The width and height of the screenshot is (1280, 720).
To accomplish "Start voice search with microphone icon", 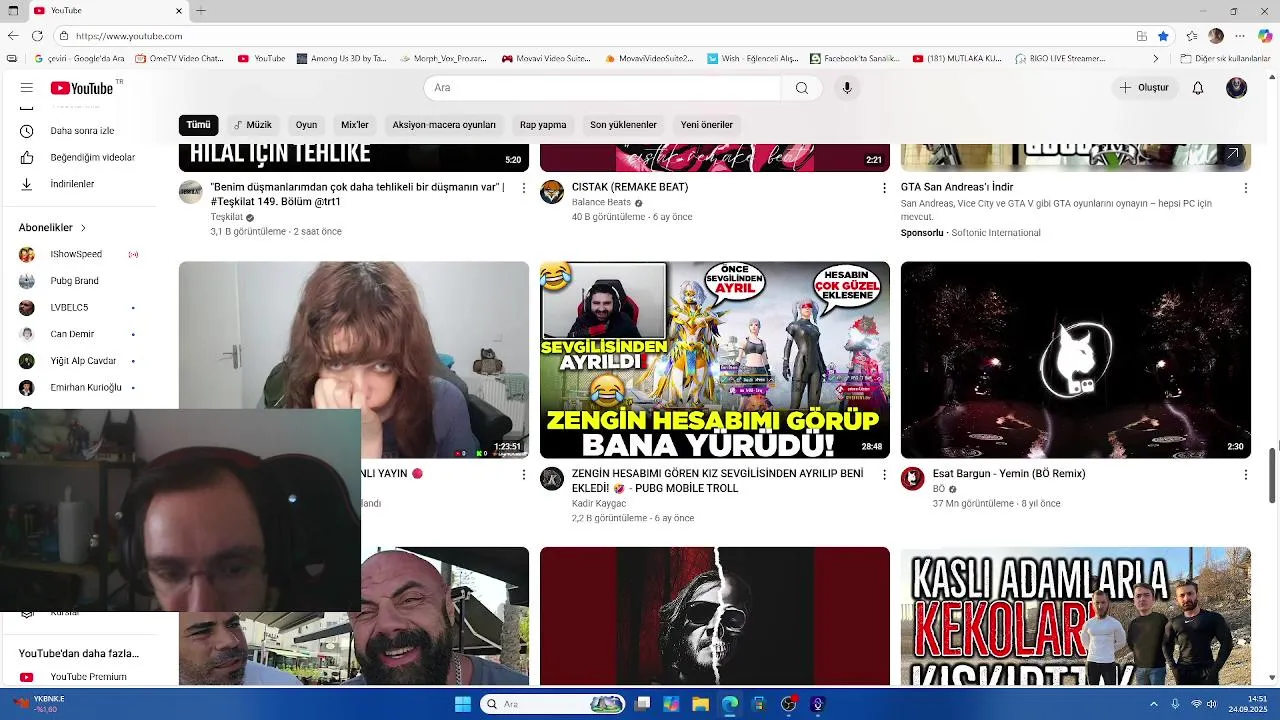I will tap(847, 88).
